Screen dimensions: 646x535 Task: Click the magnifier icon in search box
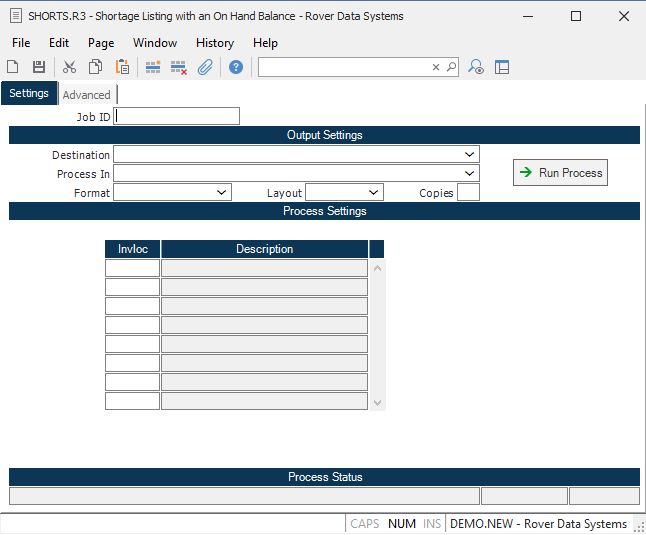(451, 67)
